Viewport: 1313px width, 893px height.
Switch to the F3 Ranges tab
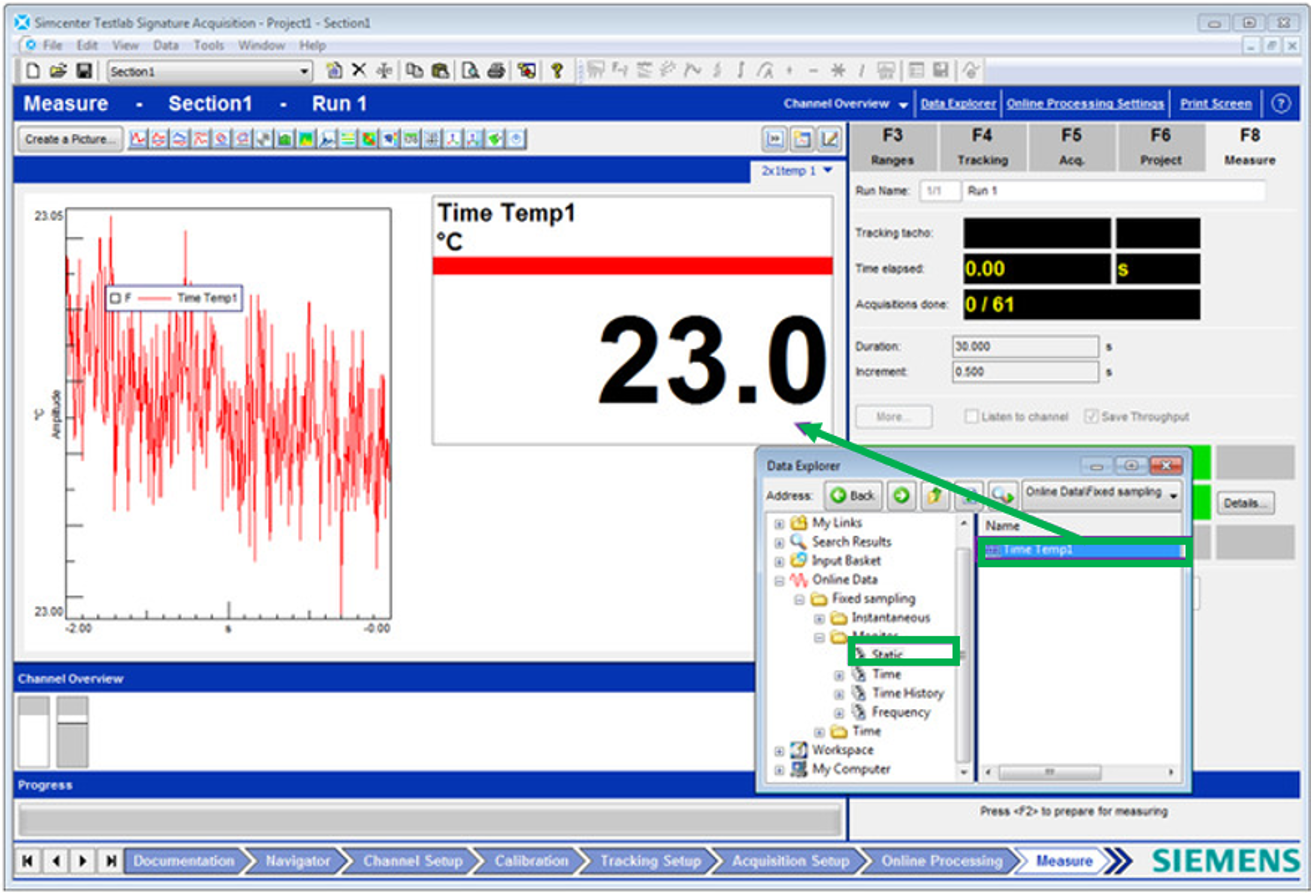(x=893, y=147)
